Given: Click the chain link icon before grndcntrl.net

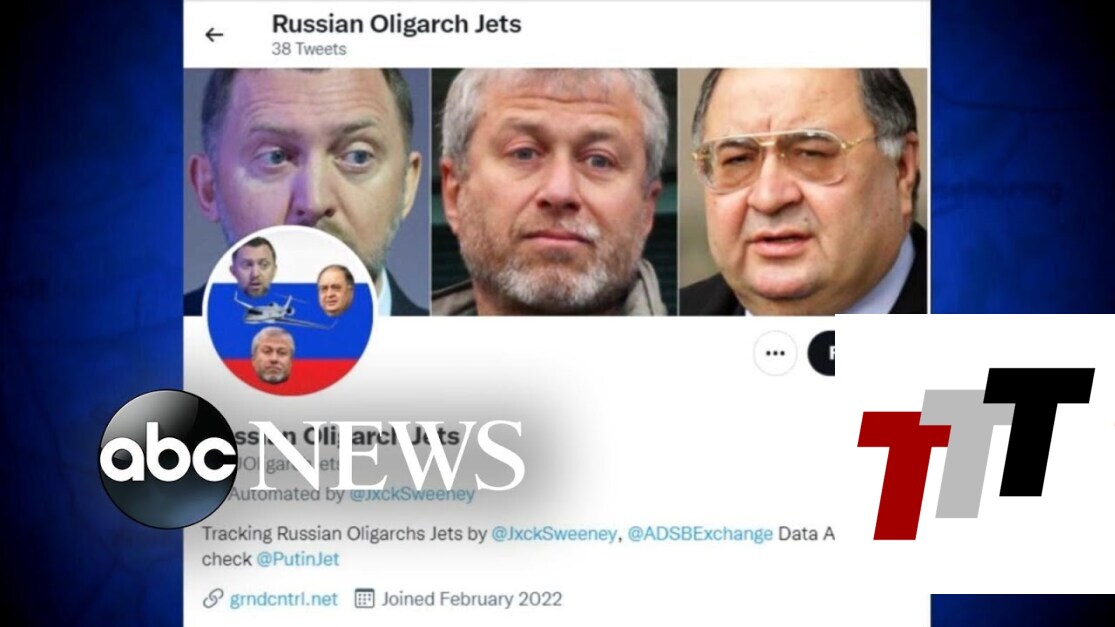Looking at the screenshot, I should pos(213,599).
